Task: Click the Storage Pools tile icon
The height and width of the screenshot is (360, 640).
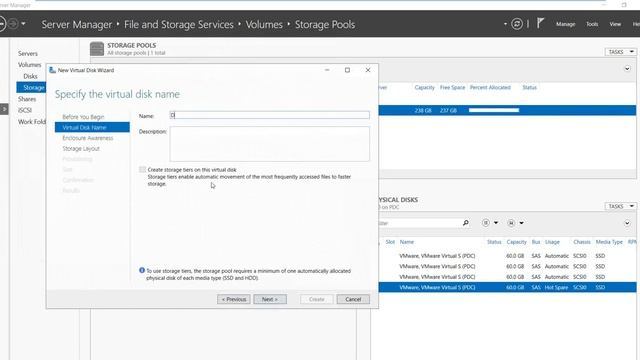Action: 97,49
